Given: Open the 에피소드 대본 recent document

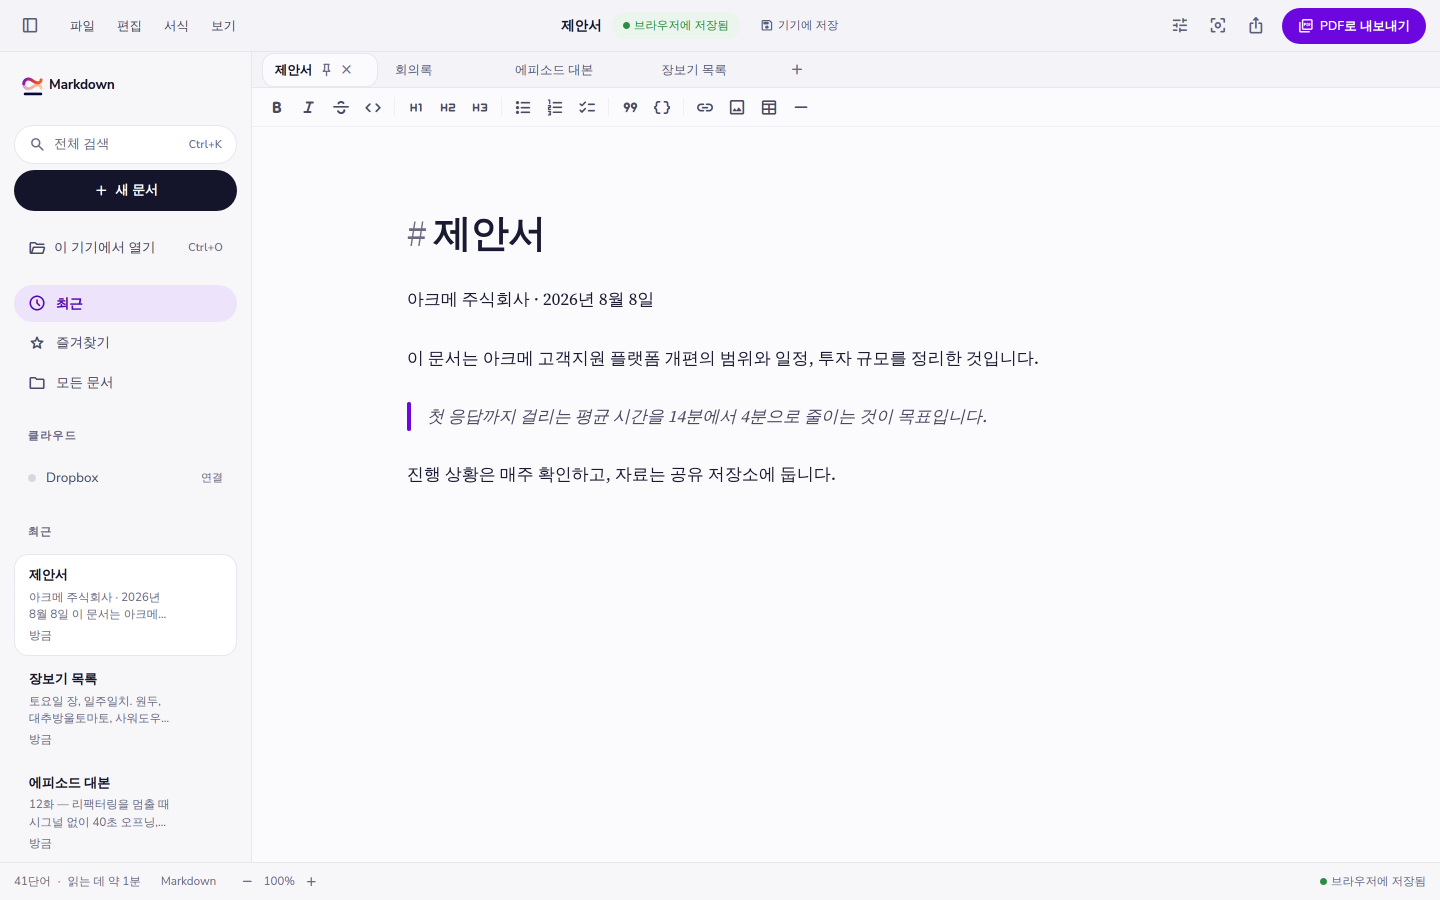Looking at the screenshot, I should click(x=125, y=812).
